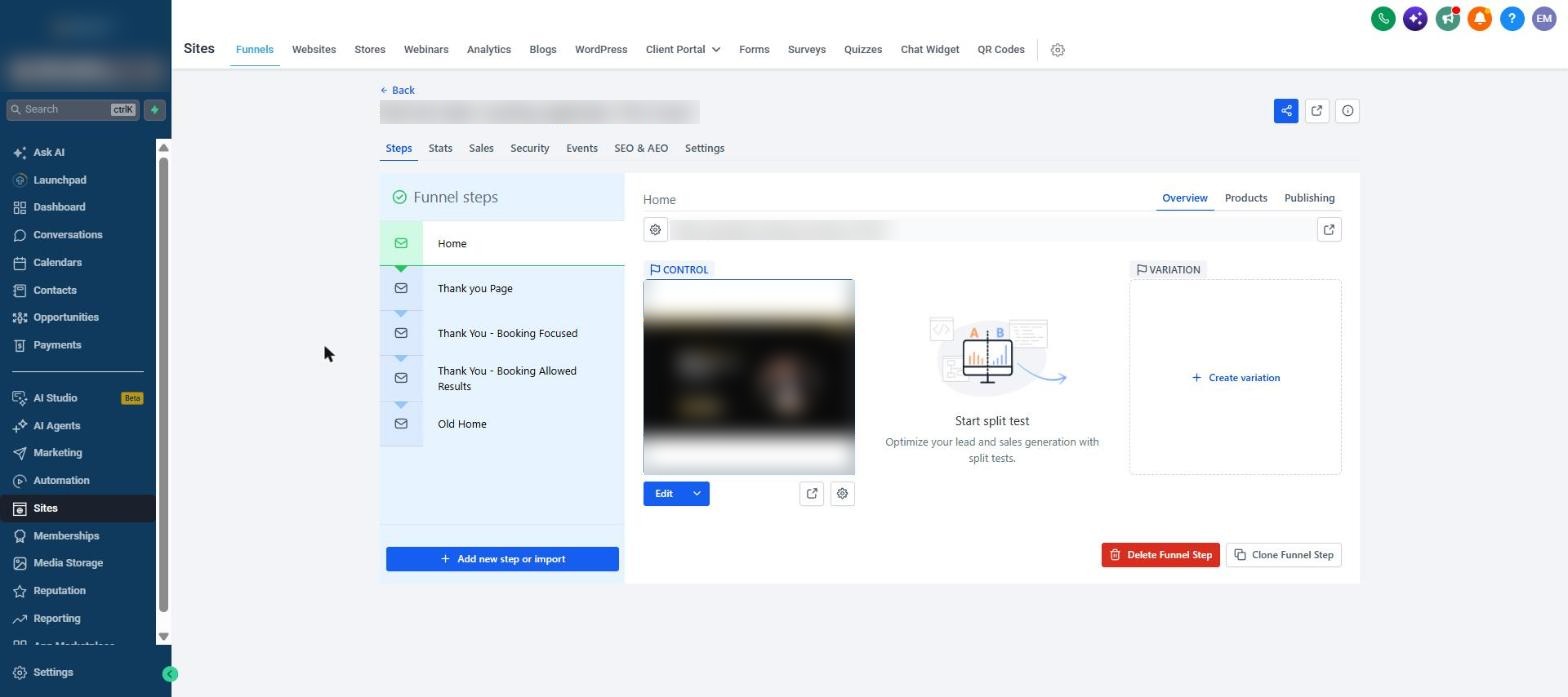This screenshot has width=1568, height=697.
Task: Open Settings at sidebar bottom
Action: click(53, 673)
